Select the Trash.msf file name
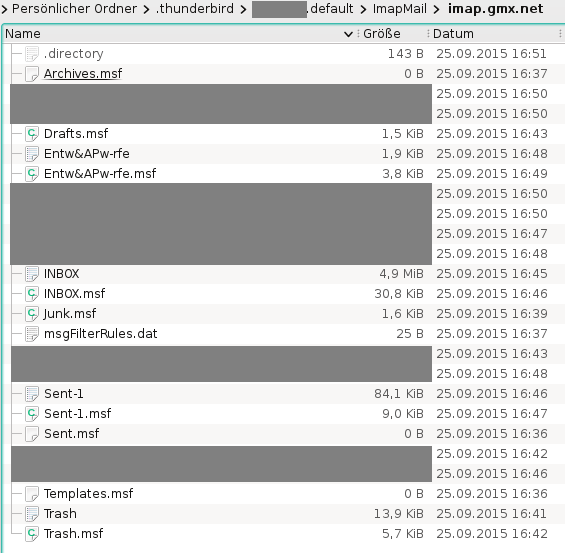This screenshot has width=565, height=553. tap(73, 534)
